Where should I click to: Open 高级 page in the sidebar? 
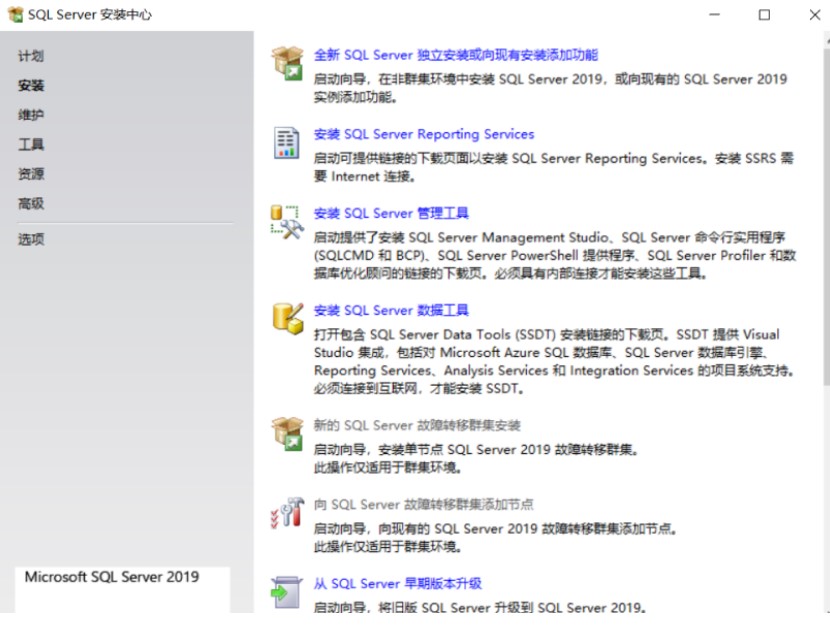(31, 204)
